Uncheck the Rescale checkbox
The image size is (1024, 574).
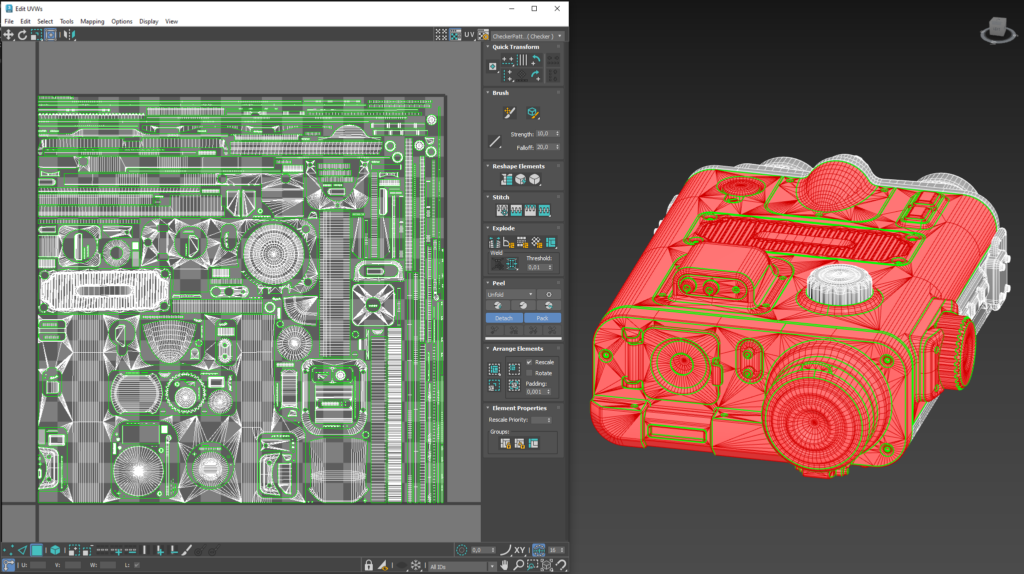[529, 362]
